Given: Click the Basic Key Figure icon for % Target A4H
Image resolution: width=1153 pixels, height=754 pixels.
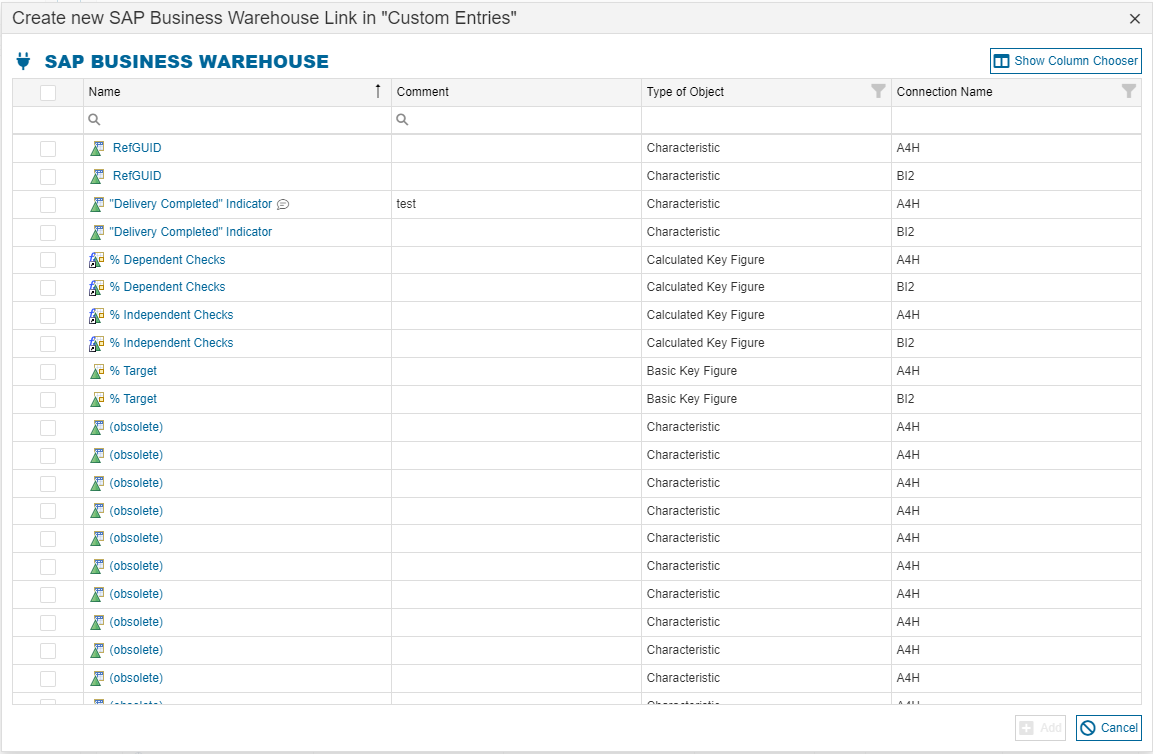Looking at the screenshot, I should (97, 371).
